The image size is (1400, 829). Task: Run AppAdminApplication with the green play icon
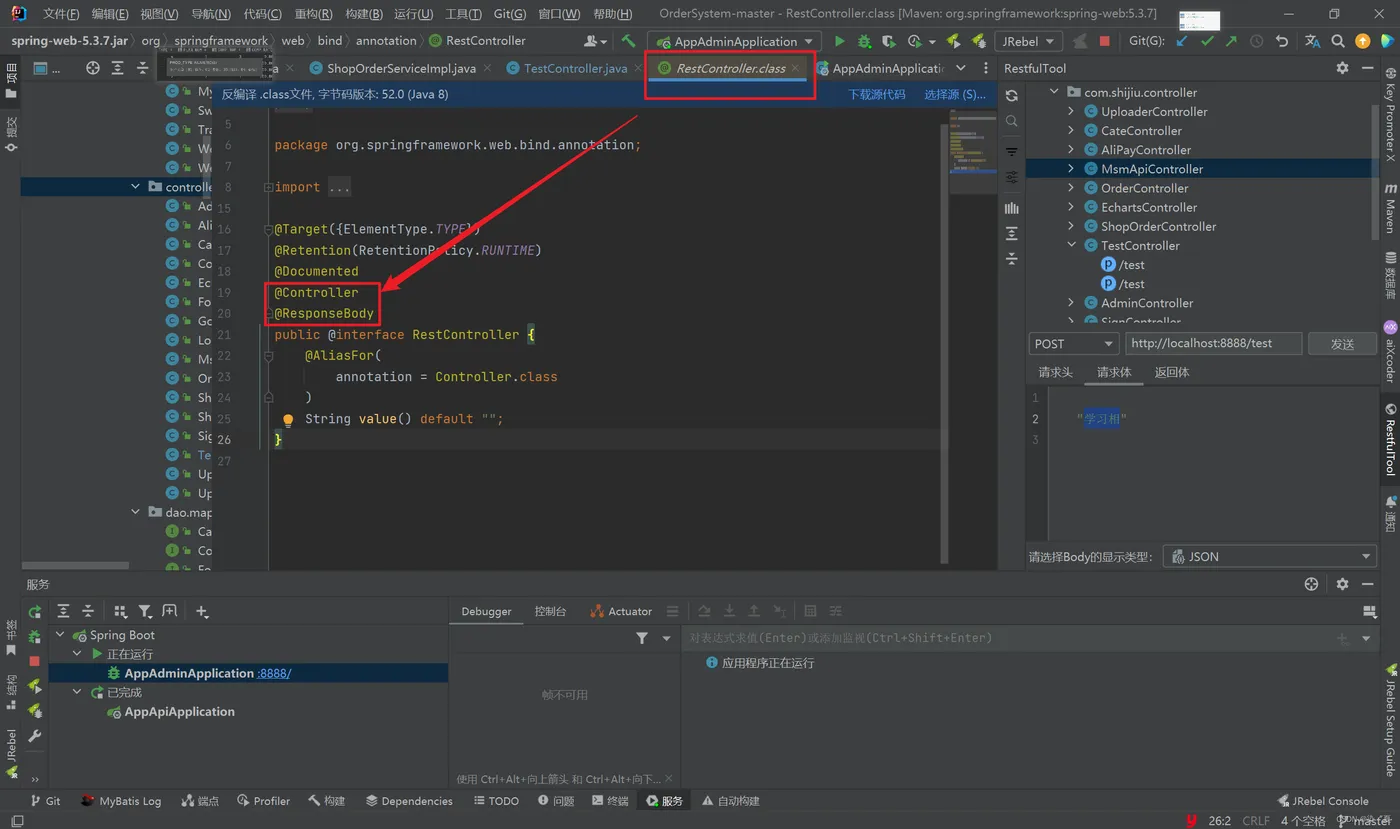click(840, 41)
